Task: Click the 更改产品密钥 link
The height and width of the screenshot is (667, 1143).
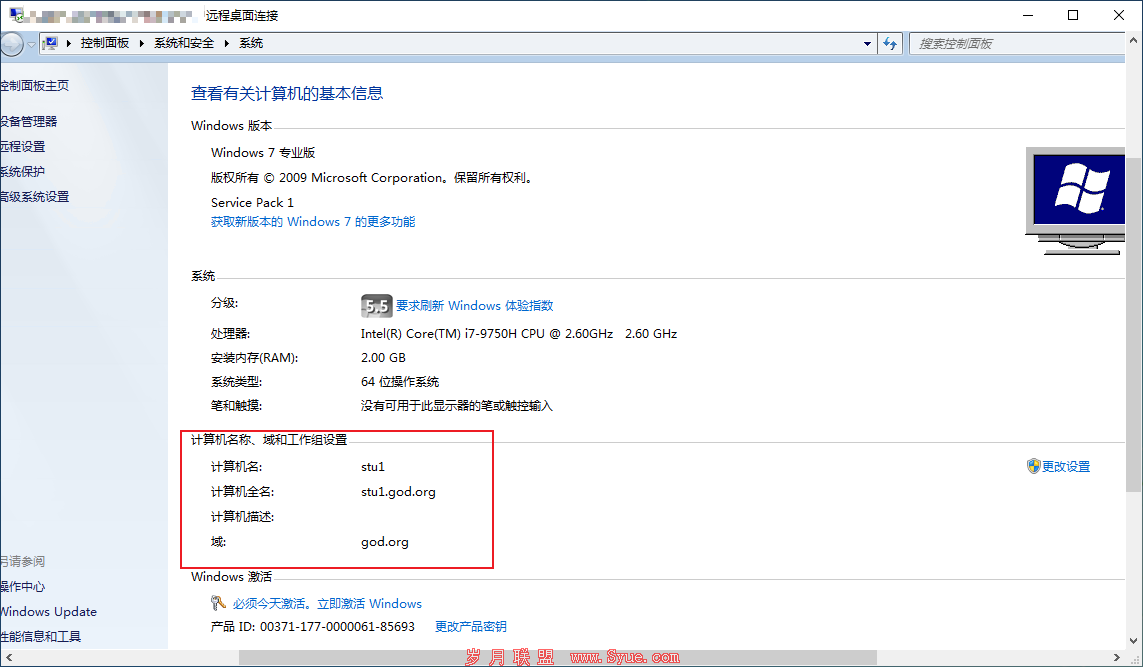Action: 470,626
